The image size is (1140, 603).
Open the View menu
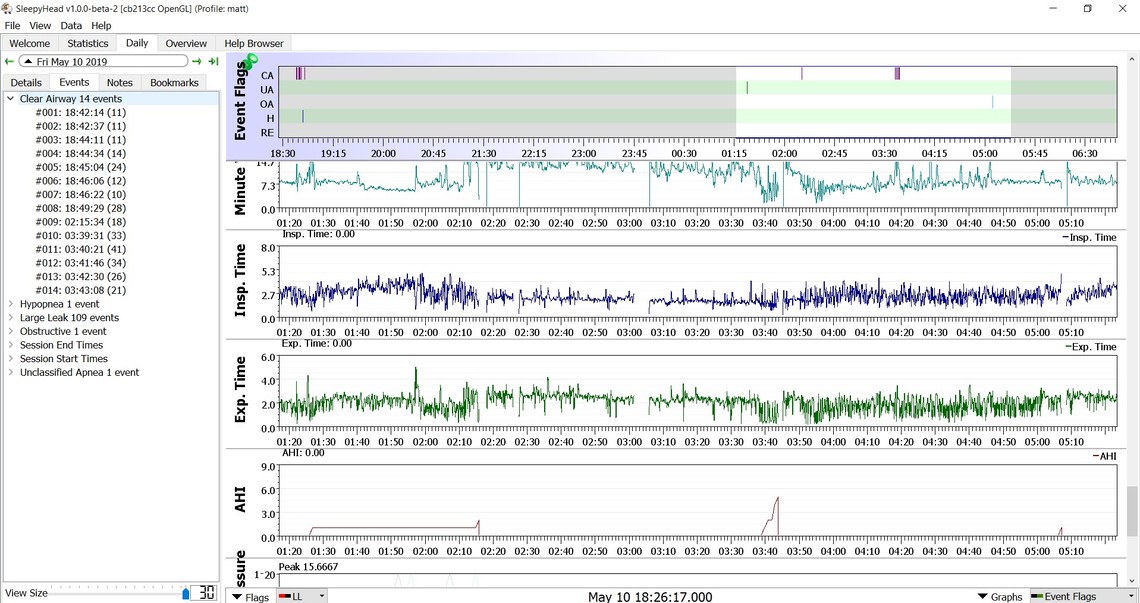[40, 25]
